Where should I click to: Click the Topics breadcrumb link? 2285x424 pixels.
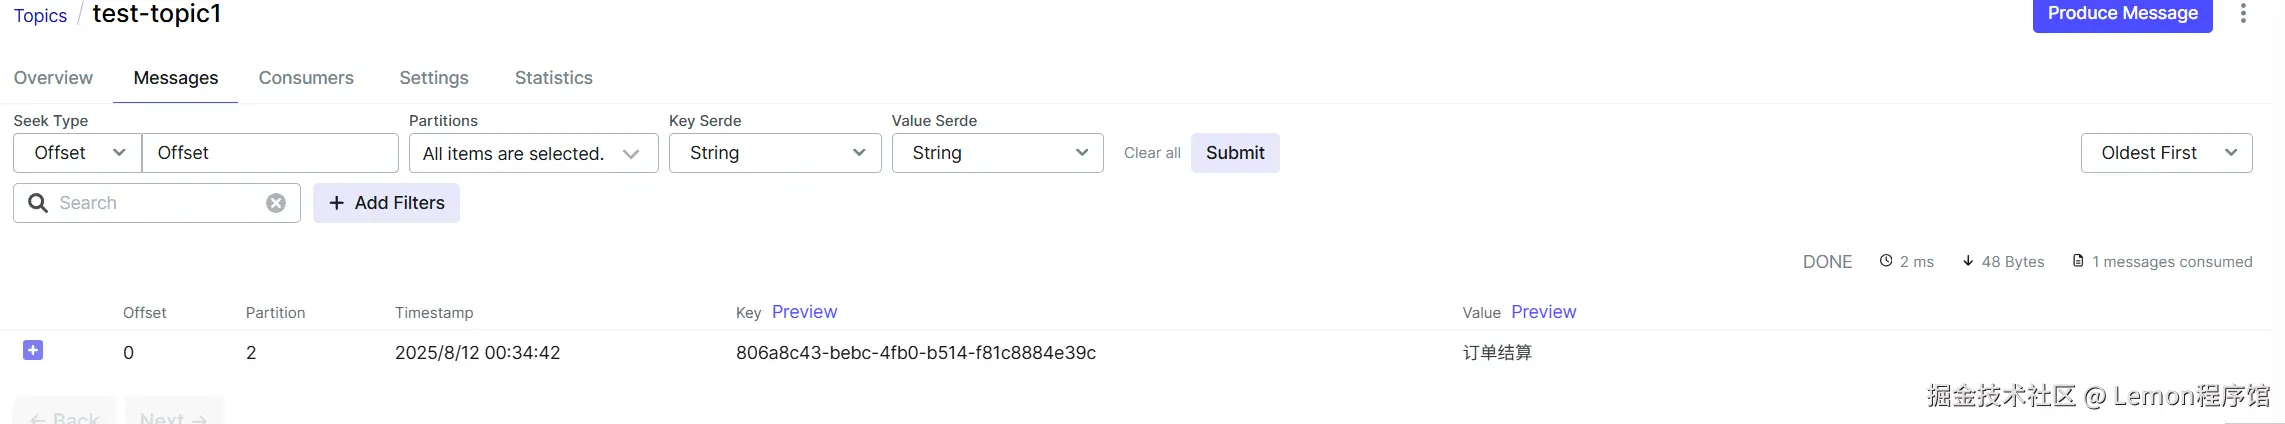[x=40, y=16]
